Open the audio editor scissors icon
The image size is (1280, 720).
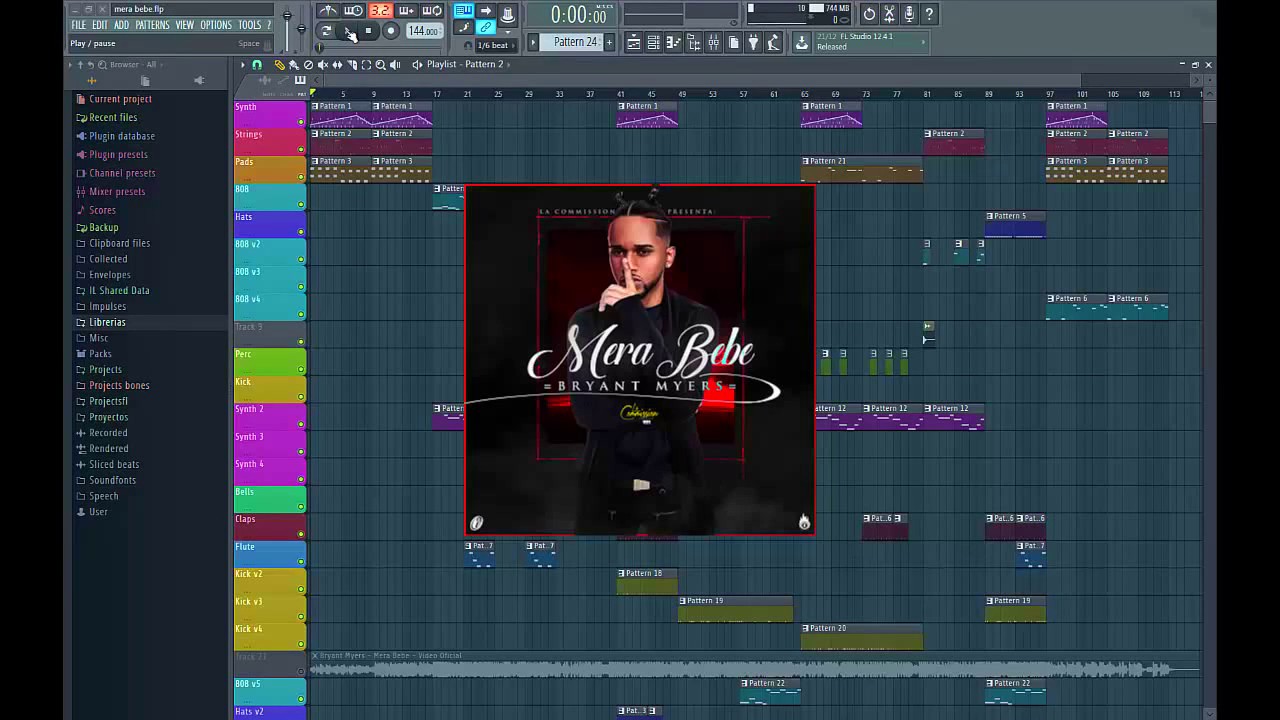[x=889, y=14]
